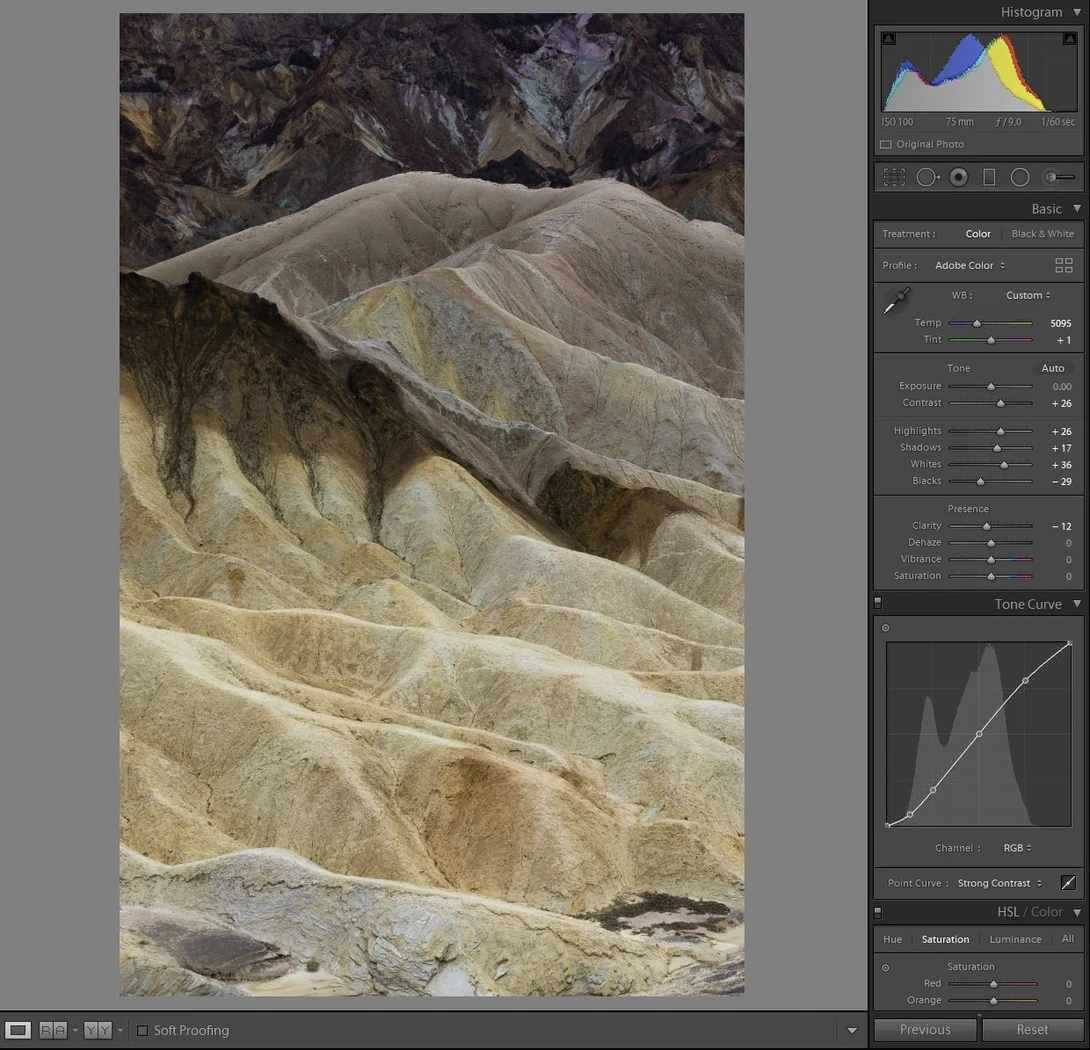Toggle the Tone Curve panel switch
1090x1050 pixels.
pyautogui.click(x=878, y=603)
